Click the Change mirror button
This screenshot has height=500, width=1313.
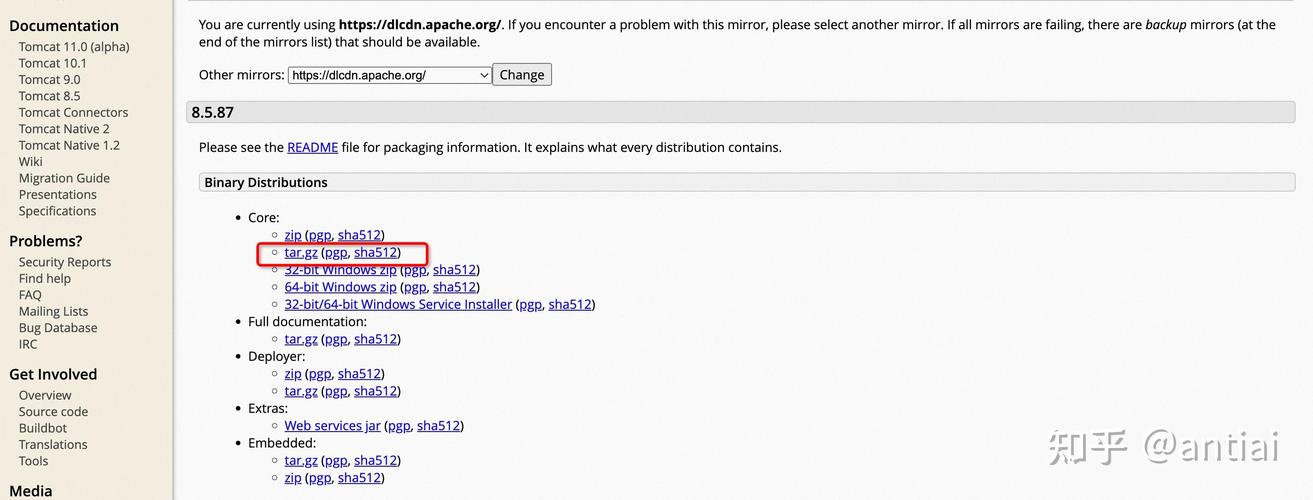coord(522,75)
